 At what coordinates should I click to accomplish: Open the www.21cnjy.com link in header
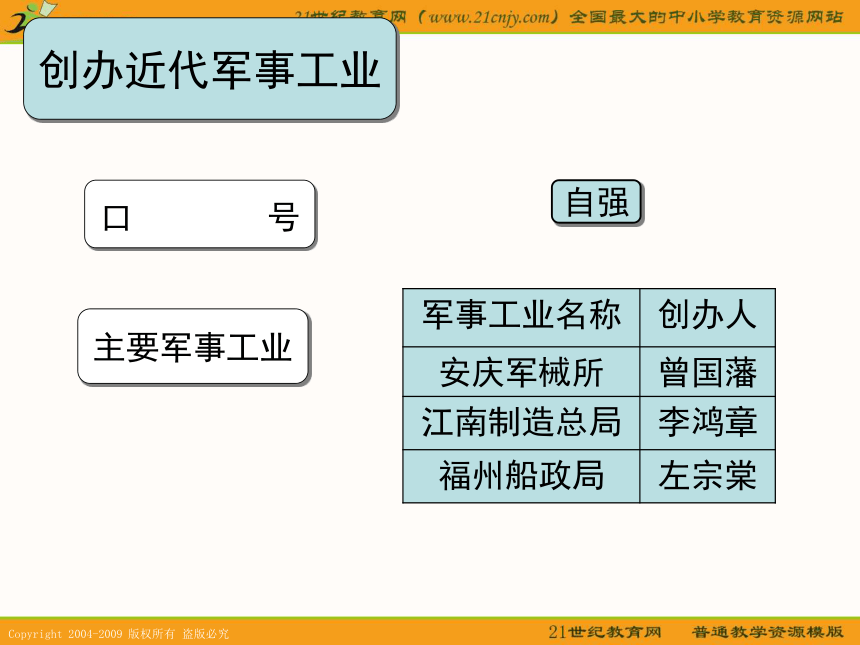click(489, 17)
